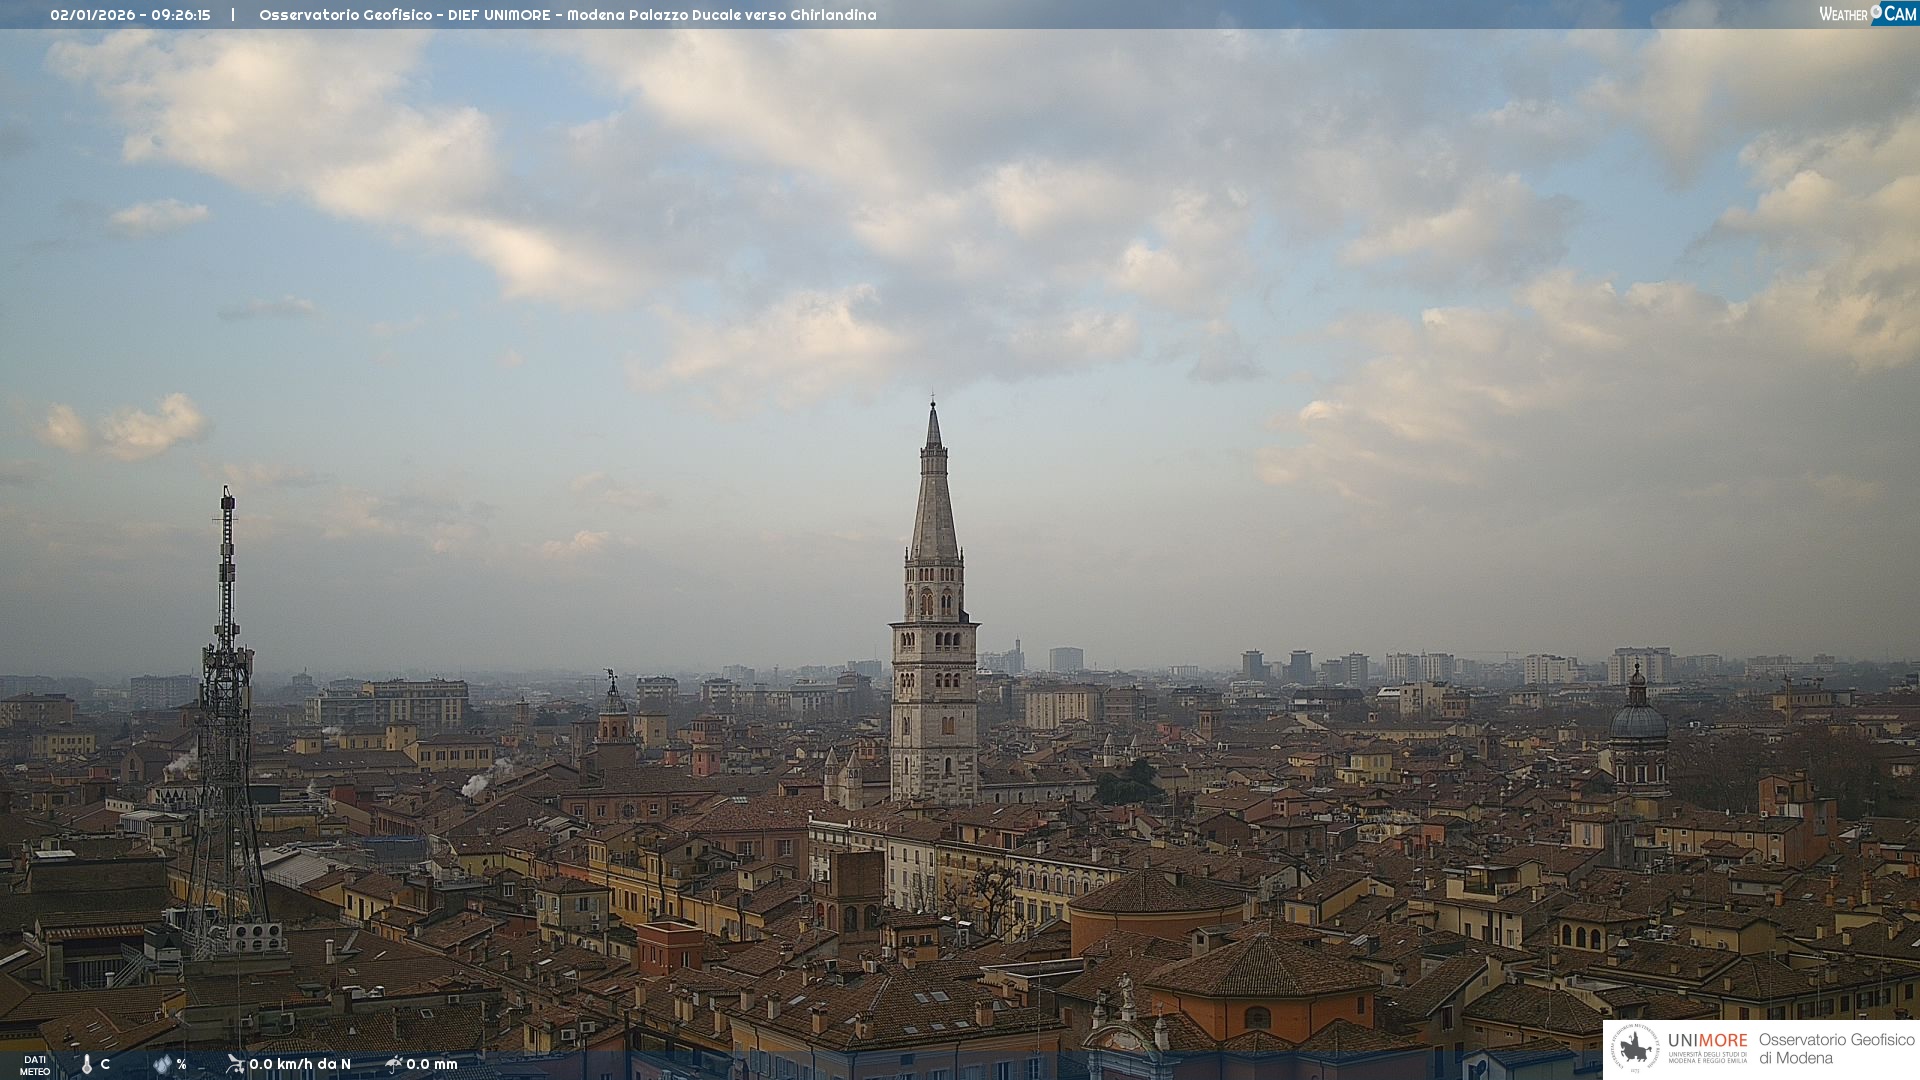This screenshot has height=1080, width=1920.
Task: Click the WeatherCam camera lens icon
Action: [x=1877, y=12]
